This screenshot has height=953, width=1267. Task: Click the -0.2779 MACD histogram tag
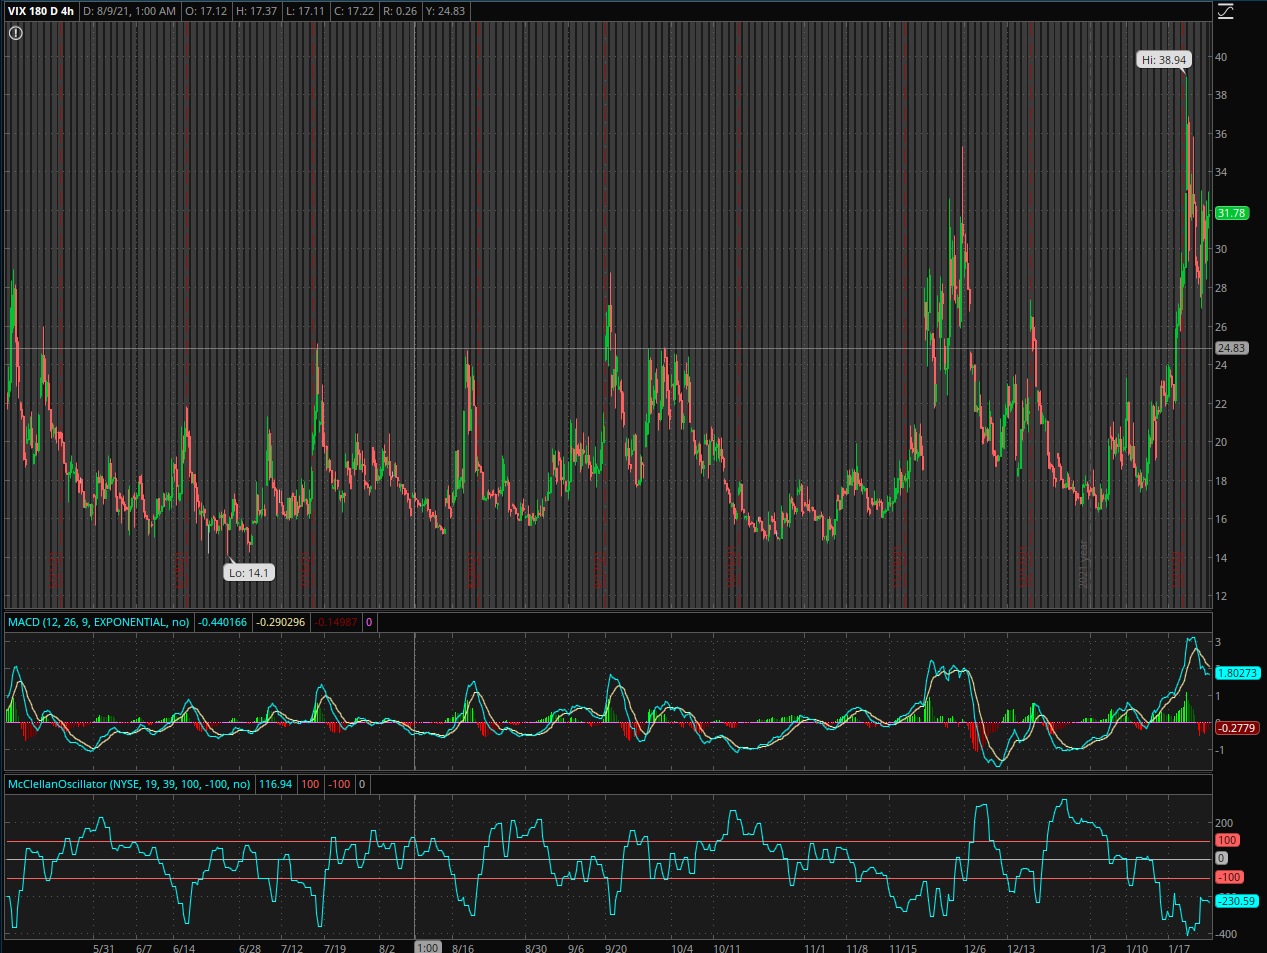[1236, 728]
